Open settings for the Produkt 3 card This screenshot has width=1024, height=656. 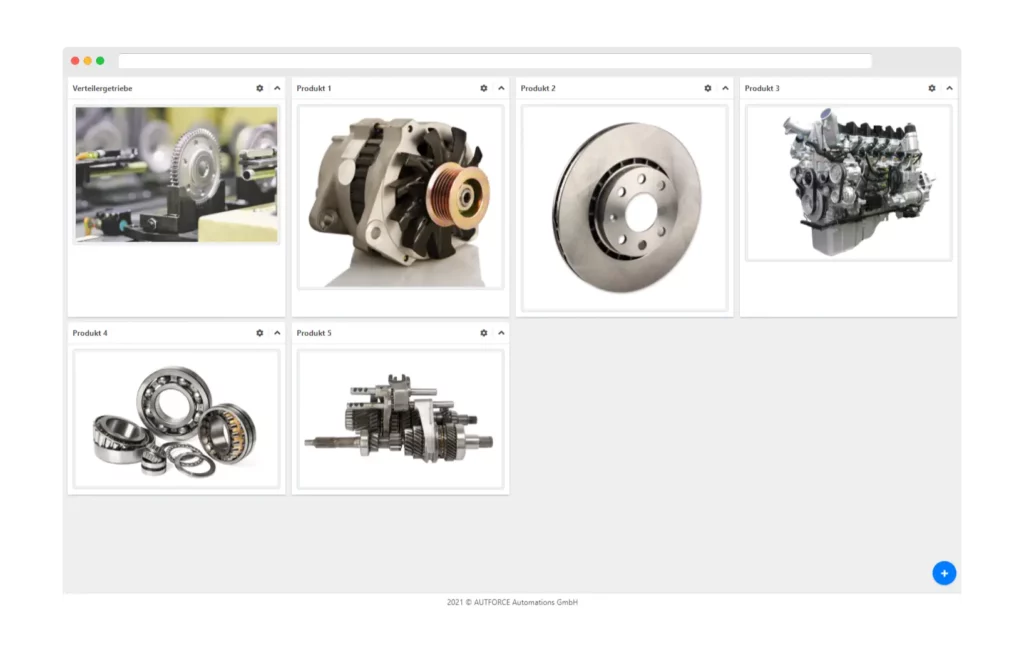(x=932, y=88)
